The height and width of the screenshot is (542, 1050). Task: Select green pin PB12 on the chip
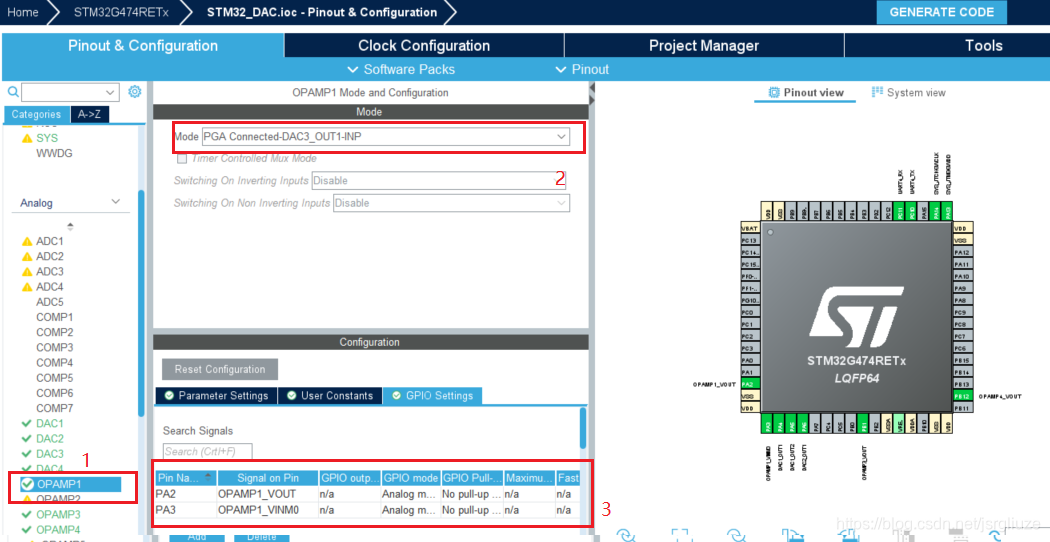(x=963, y=397)
